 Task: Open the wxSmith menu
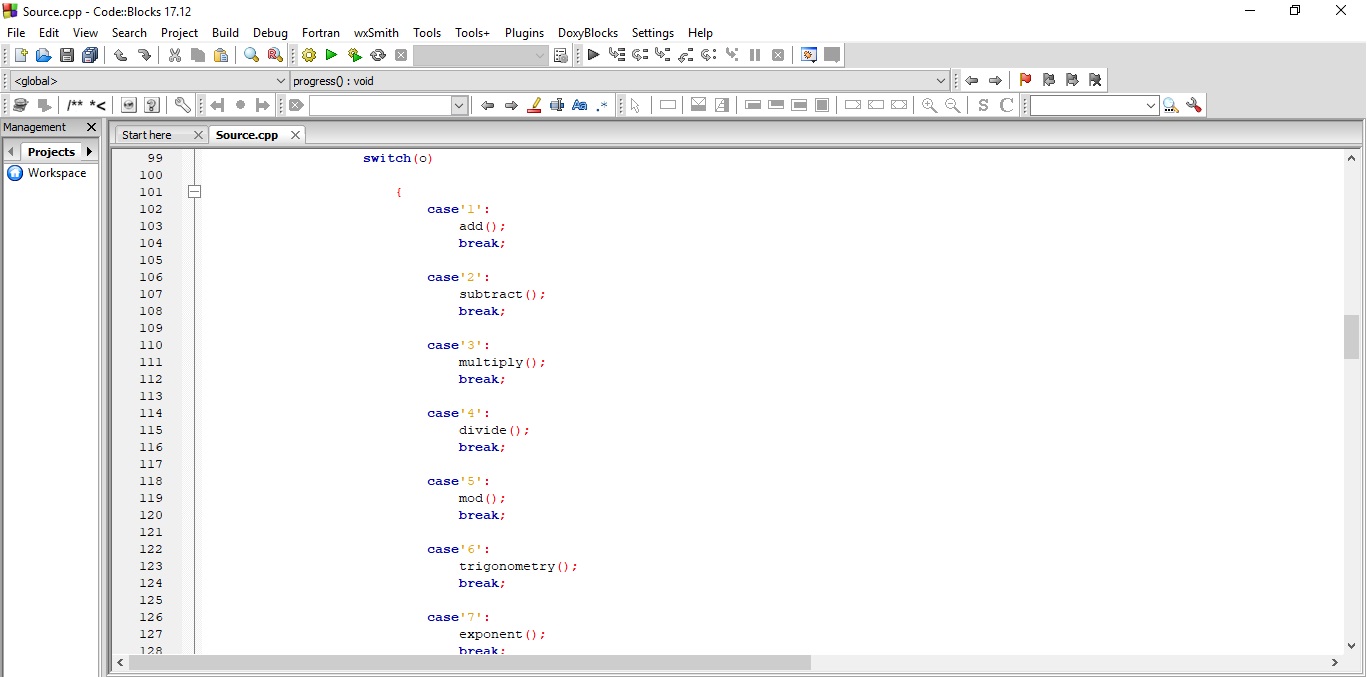[x=376, y=32]
